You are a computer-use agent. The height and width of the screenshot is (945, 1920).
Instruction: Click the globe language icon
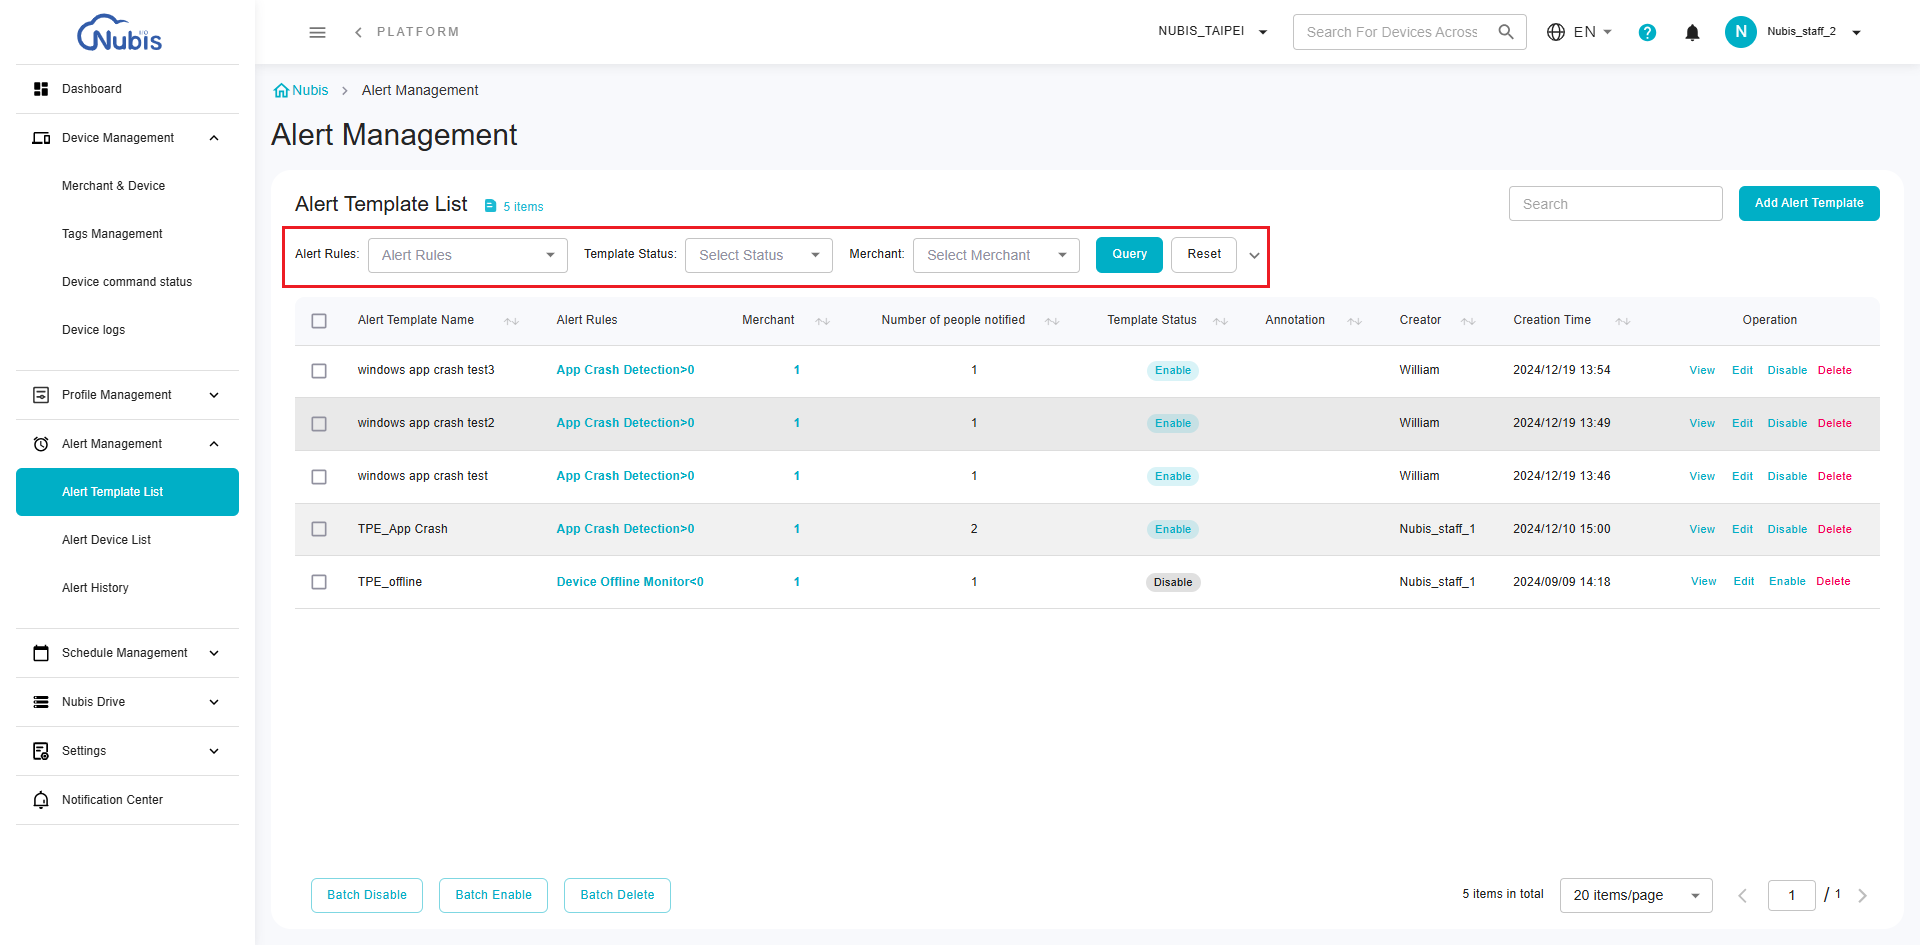point(1556,32)
